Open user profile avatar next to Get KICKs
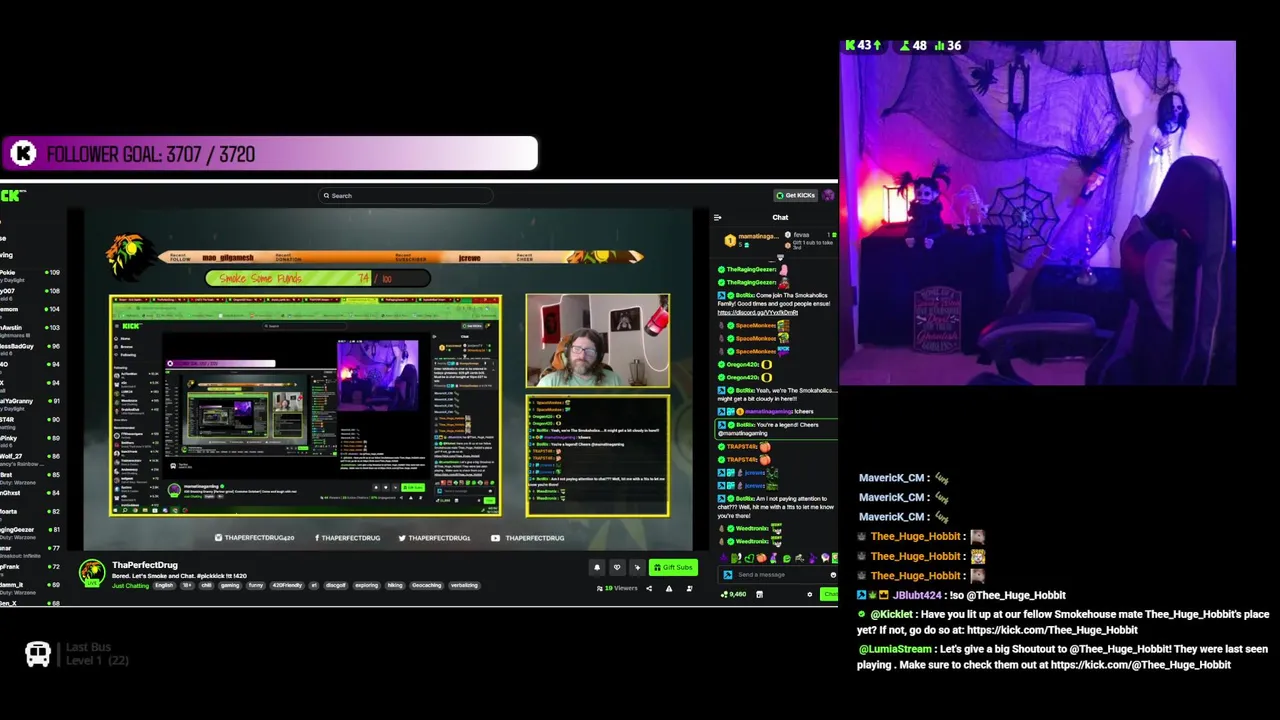This screenshot has width=1280, height=720. [829, 195]
